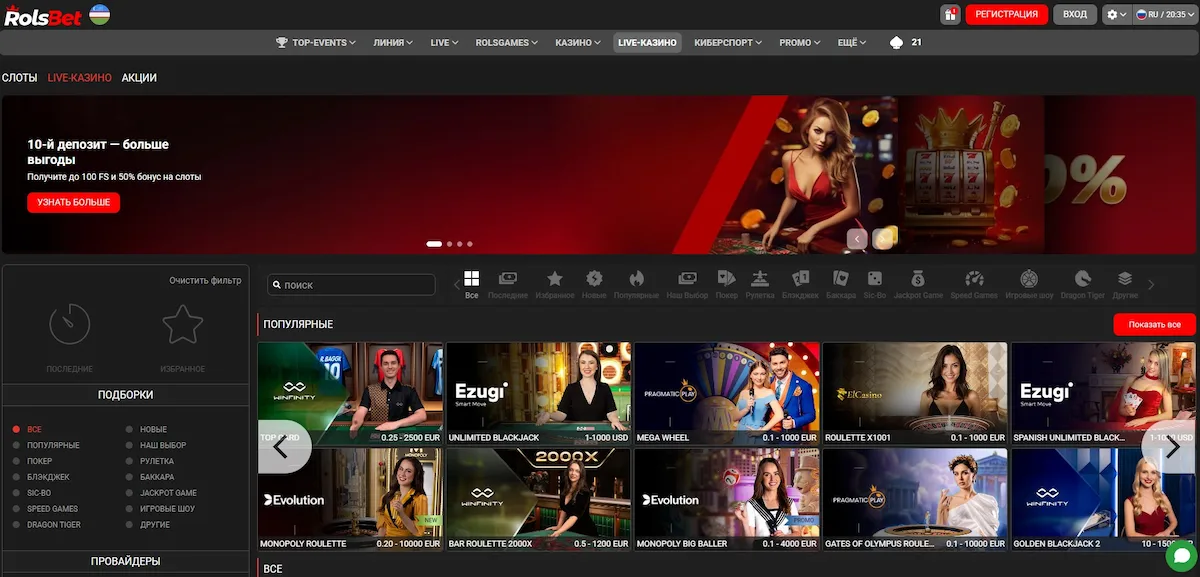Click the 'УЗНАТЬ БОЛЬШЕ' banner button
Viewport: 1200px width, 577px height.
pyautogui.click(x=74, y=202)
